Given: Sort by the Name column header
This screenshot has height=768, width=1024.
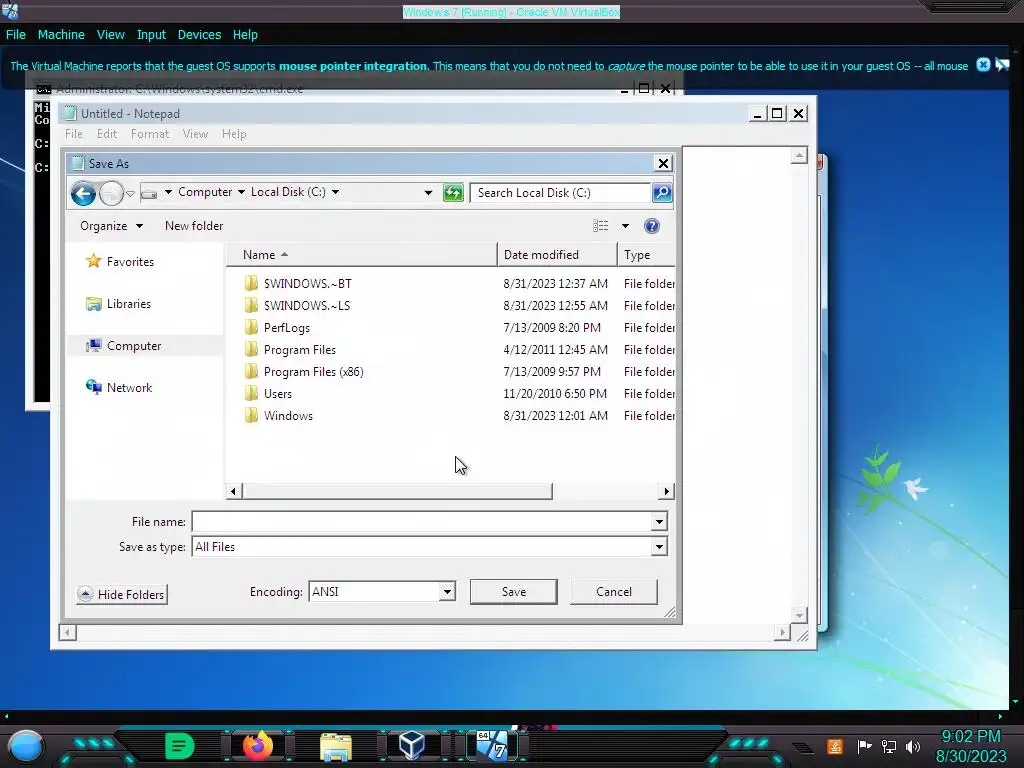Looking at the screenshot, I should pyautogui.click(x=362, y=255).
